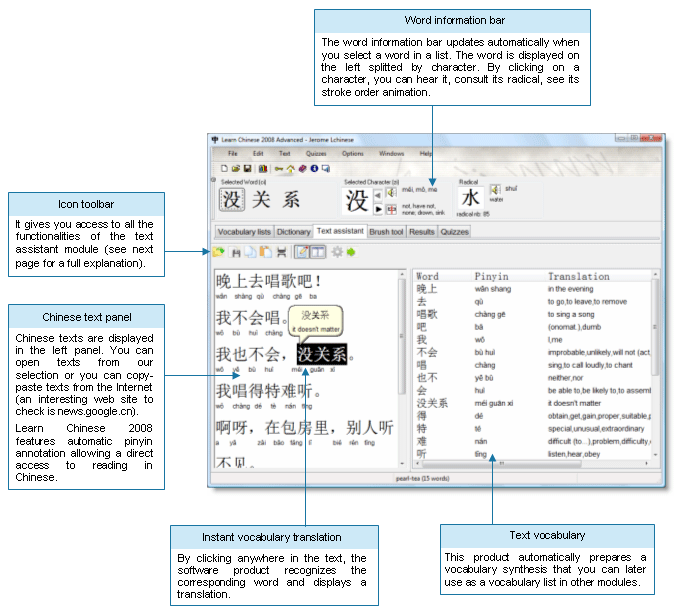Click the green arrow icon in Text assistant toolbar
The image size is (680, 613).
351,252
